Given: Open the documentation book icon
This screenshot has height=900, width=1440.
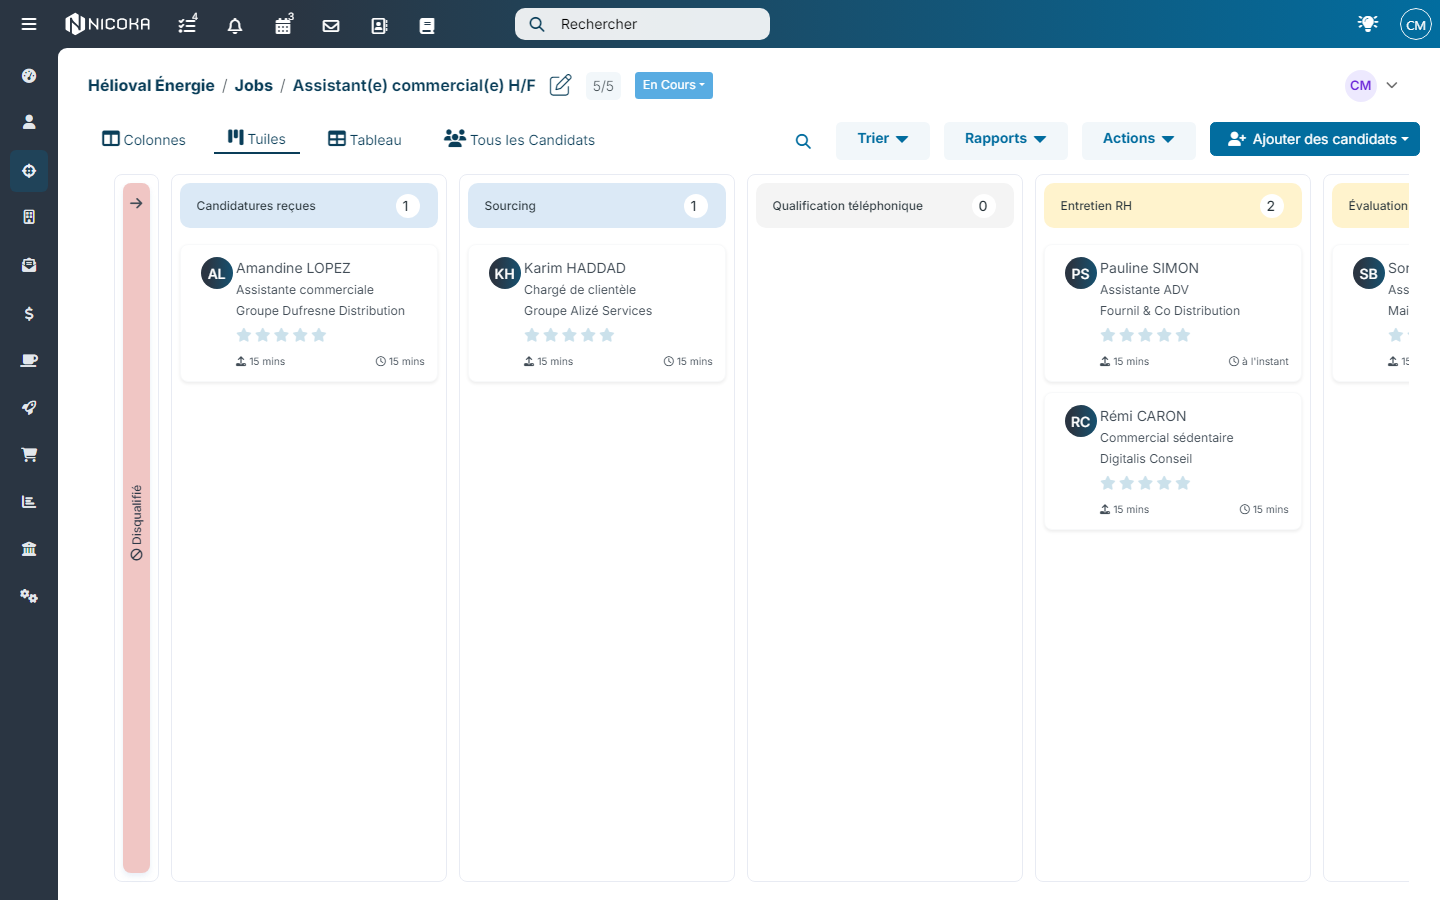Looking at the screenshot, I should (x=427, y=26).
